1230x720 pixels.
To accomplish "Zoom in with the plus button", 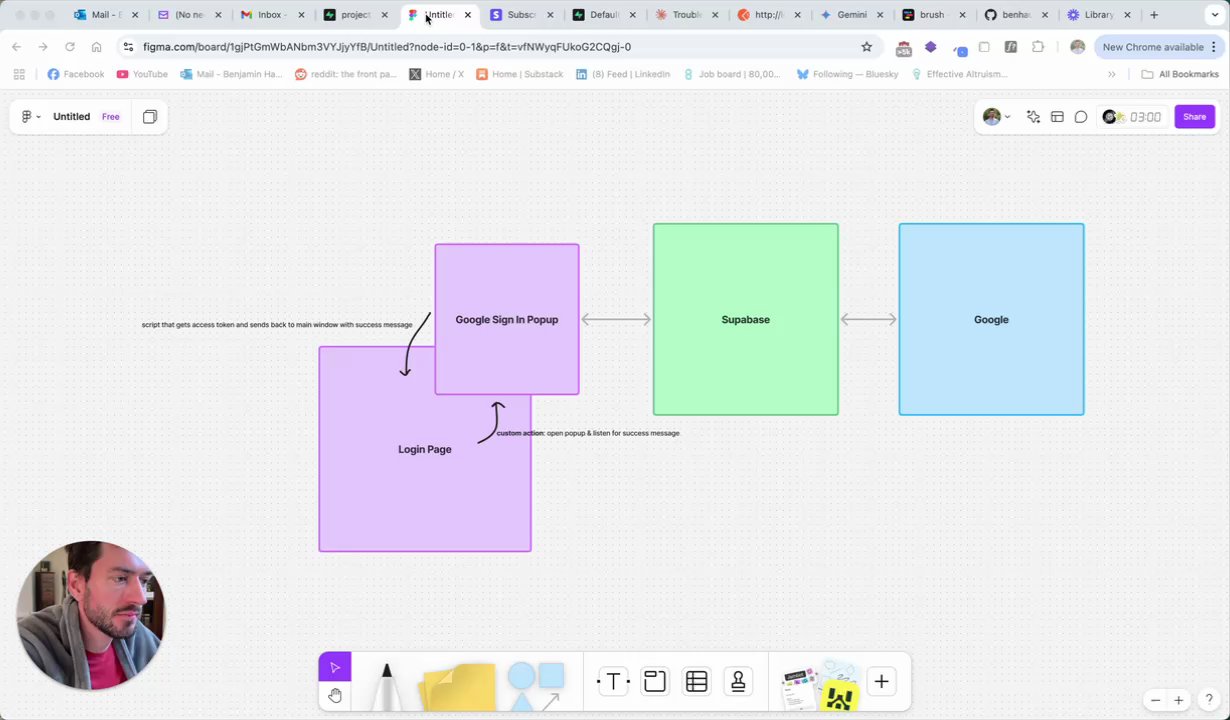I will 1178,700.
